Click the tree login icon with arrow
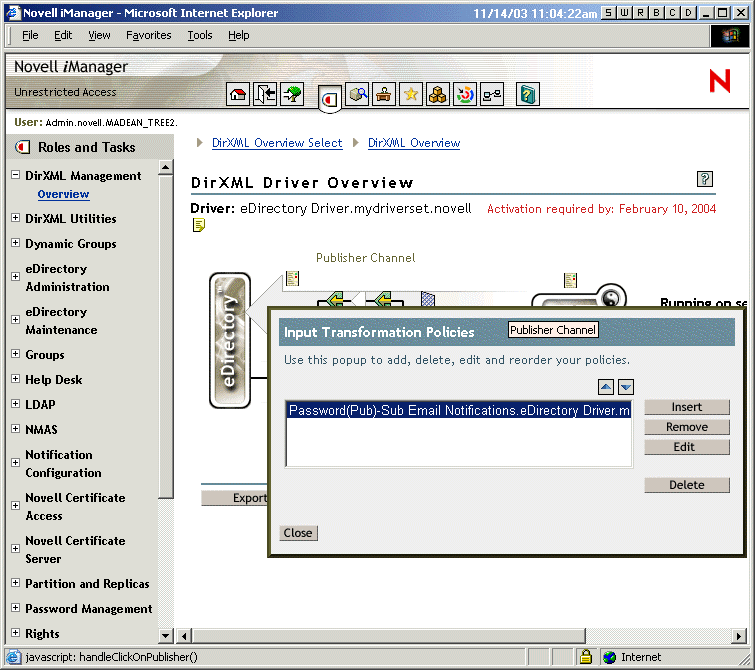 click(292, 94)
